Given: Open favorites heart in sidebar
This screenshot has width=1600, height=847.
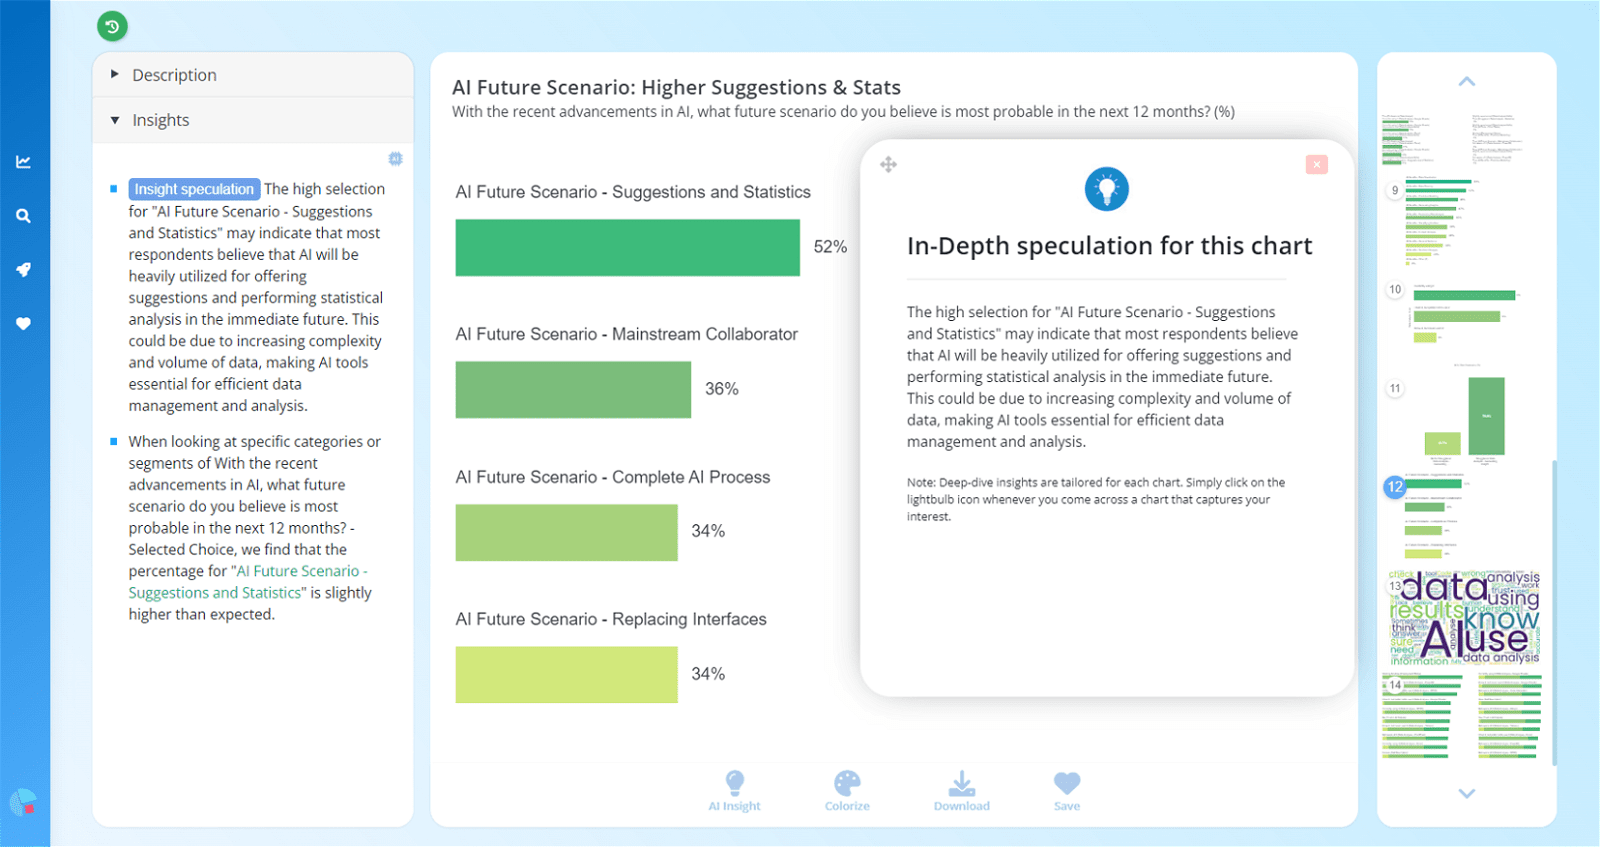Looking at the screenshot, I should [23, 324].
